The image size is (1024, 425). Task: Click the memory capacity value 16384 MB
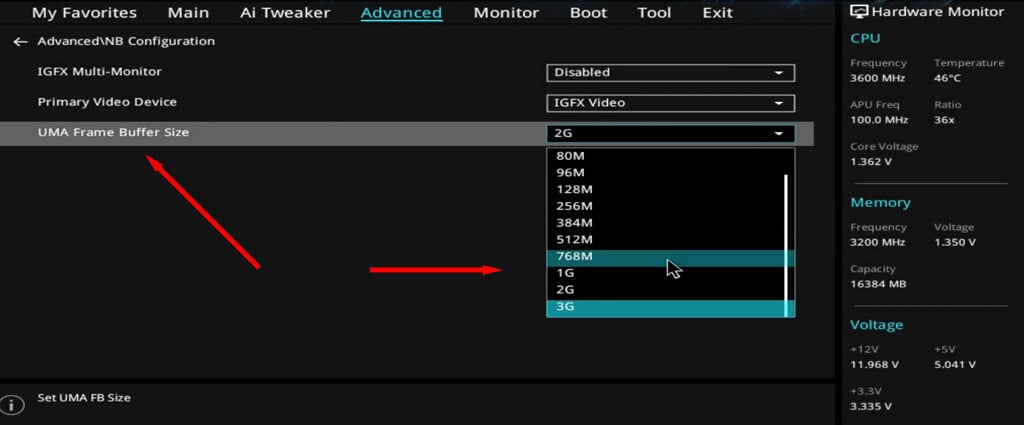click(878, 285)
